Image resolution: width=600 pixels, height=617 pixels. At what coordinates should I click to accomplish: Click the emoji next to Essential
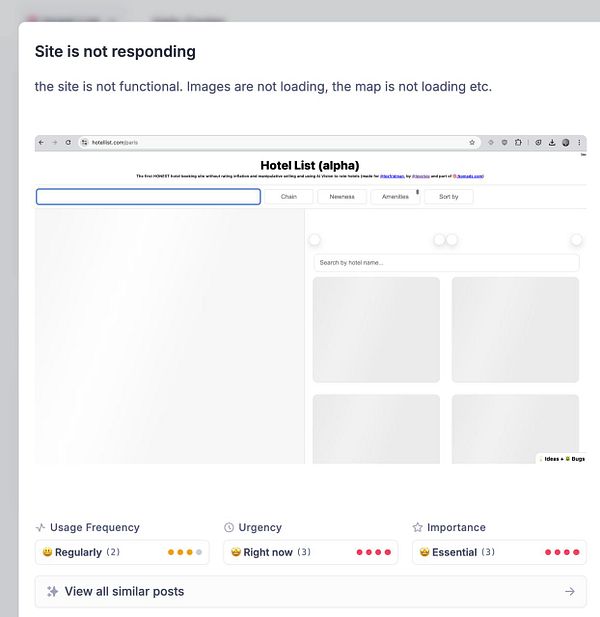425,552
